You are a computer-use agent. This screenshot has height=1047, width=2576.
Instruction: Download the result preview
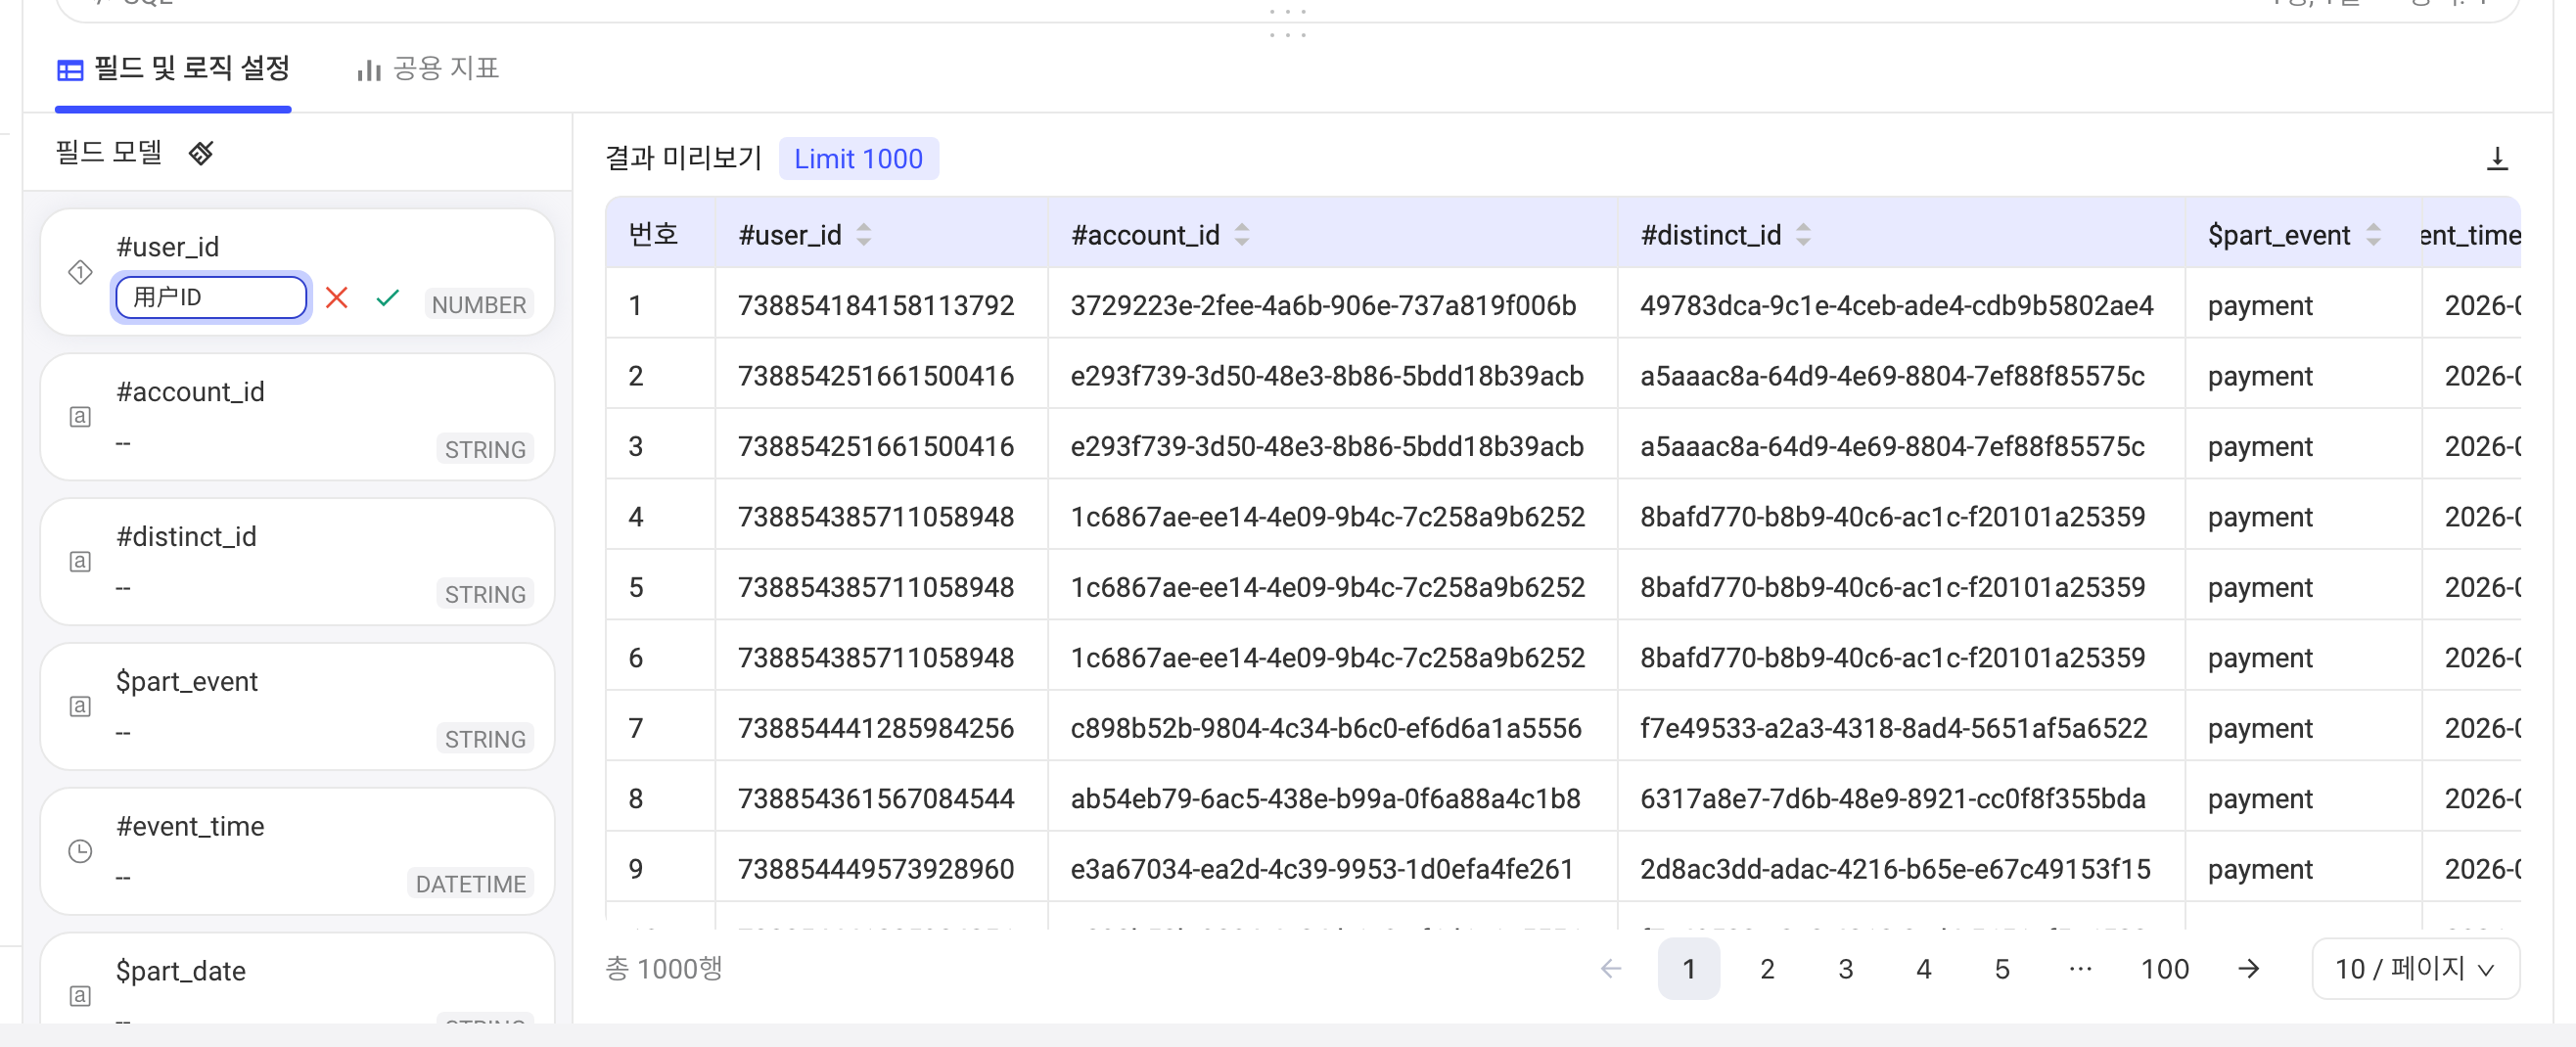(2497, 159)
